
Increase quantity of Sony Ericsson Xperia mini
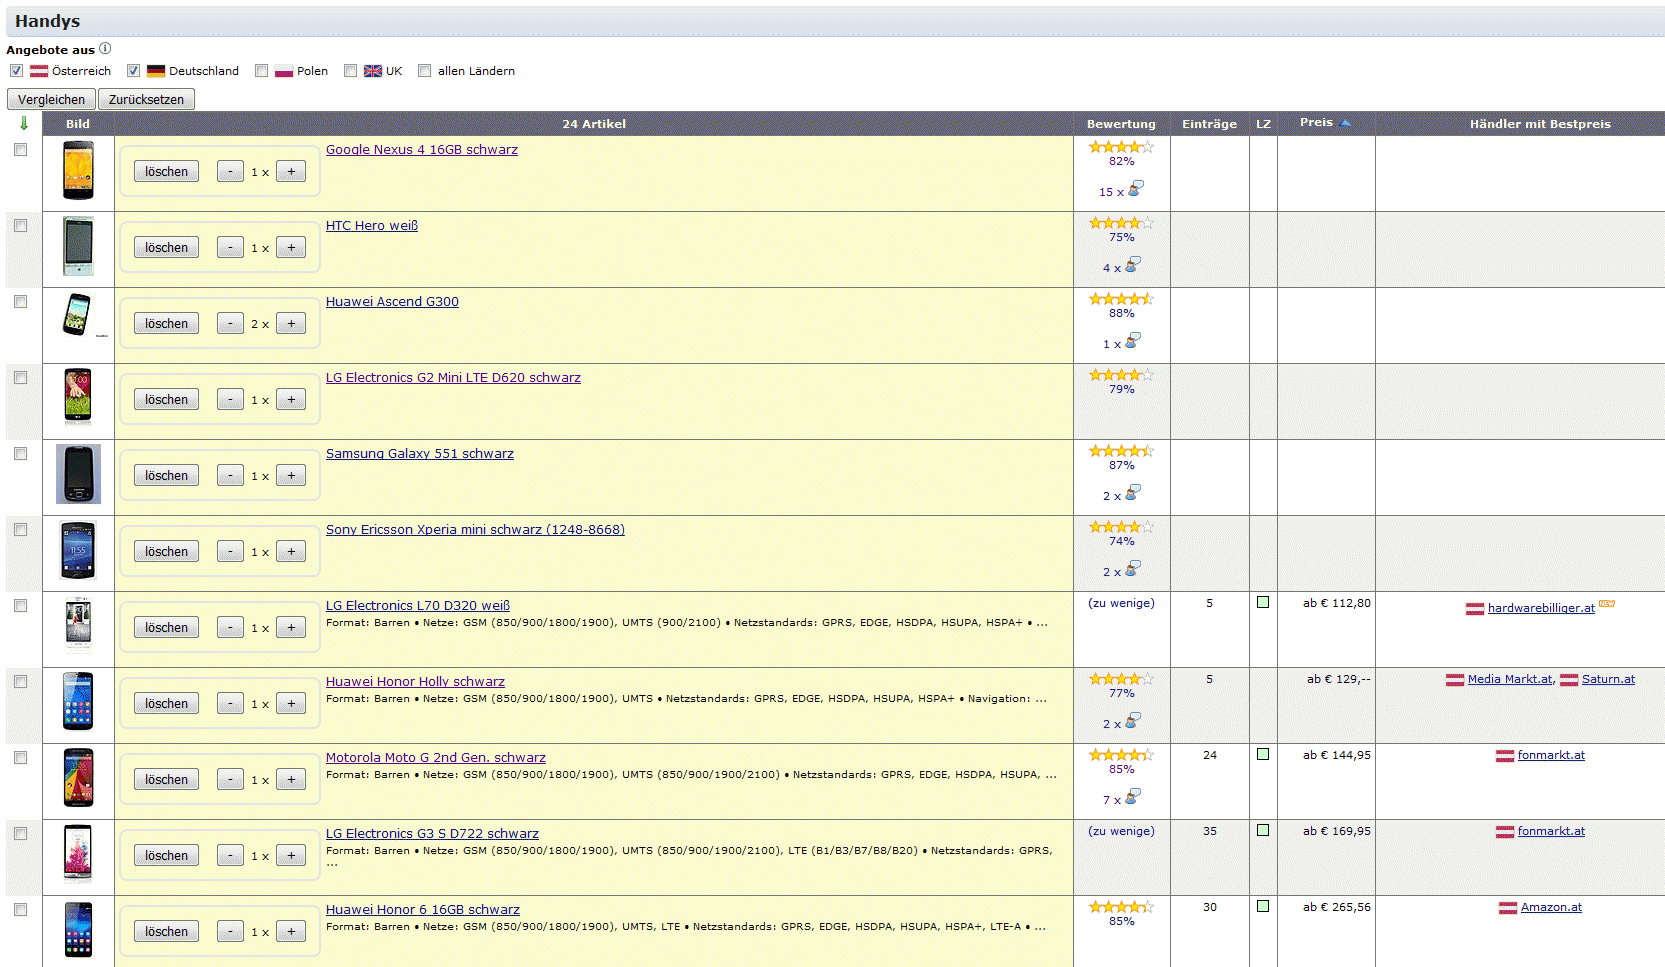pyautogui.click(x=291, y=551)
